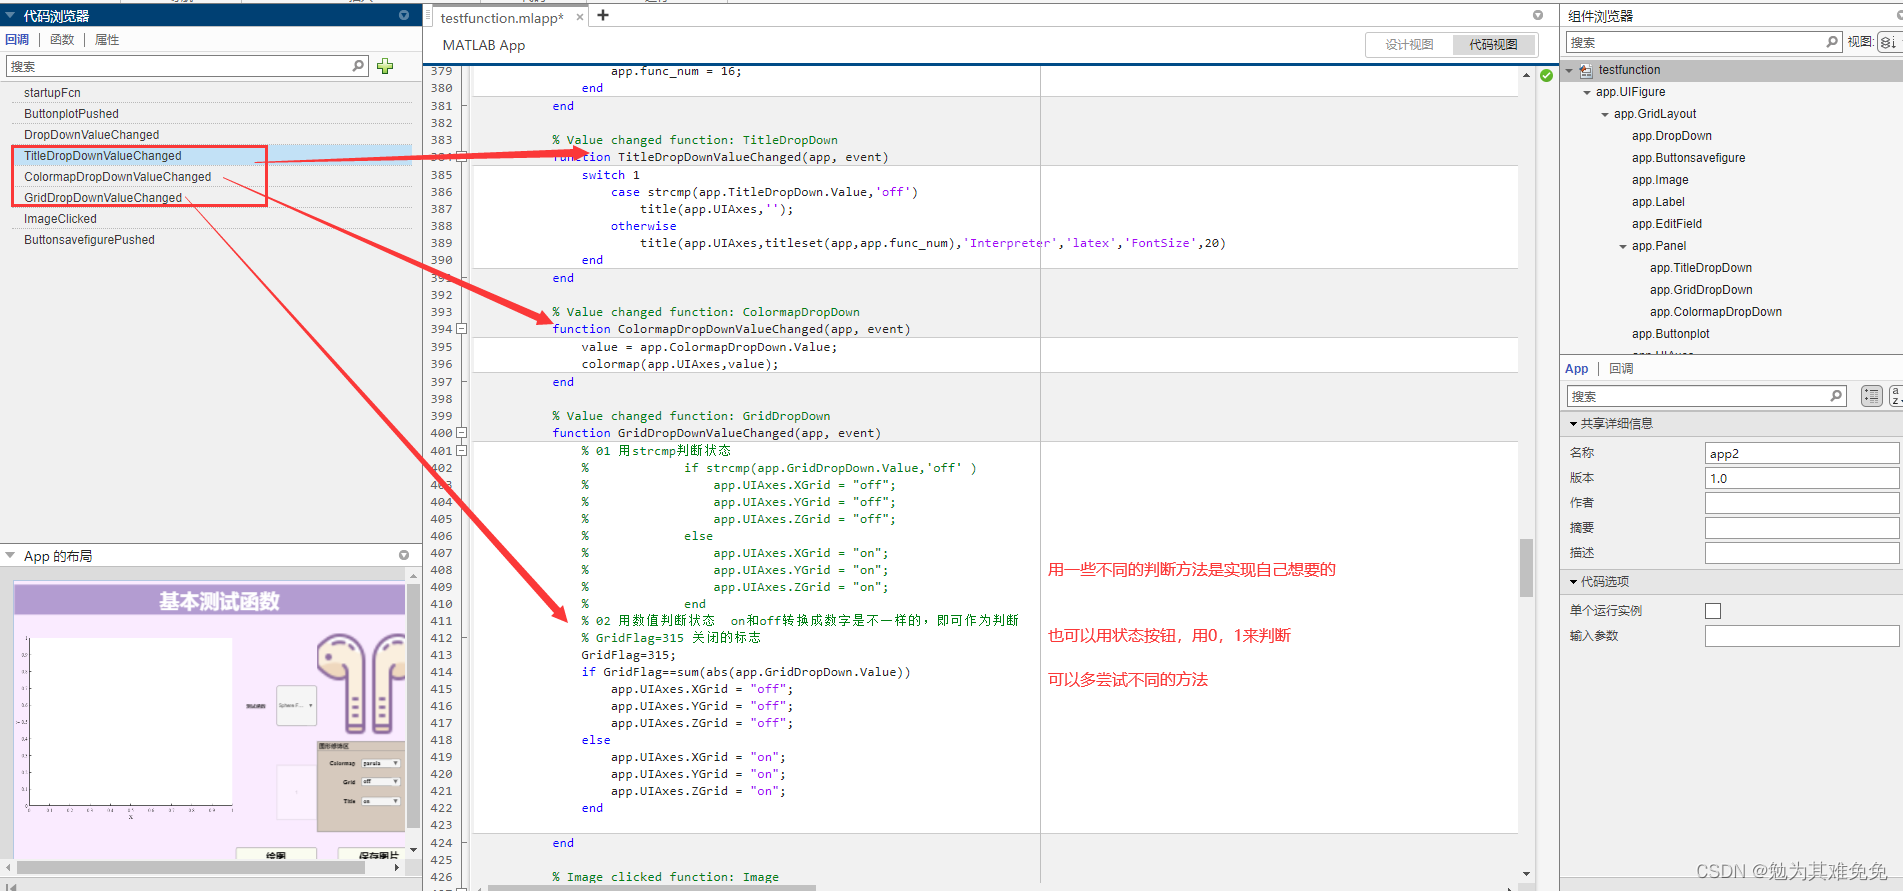Click the app layout preview thumbnail
The image size is (1903, 891).
pos(209,720)
